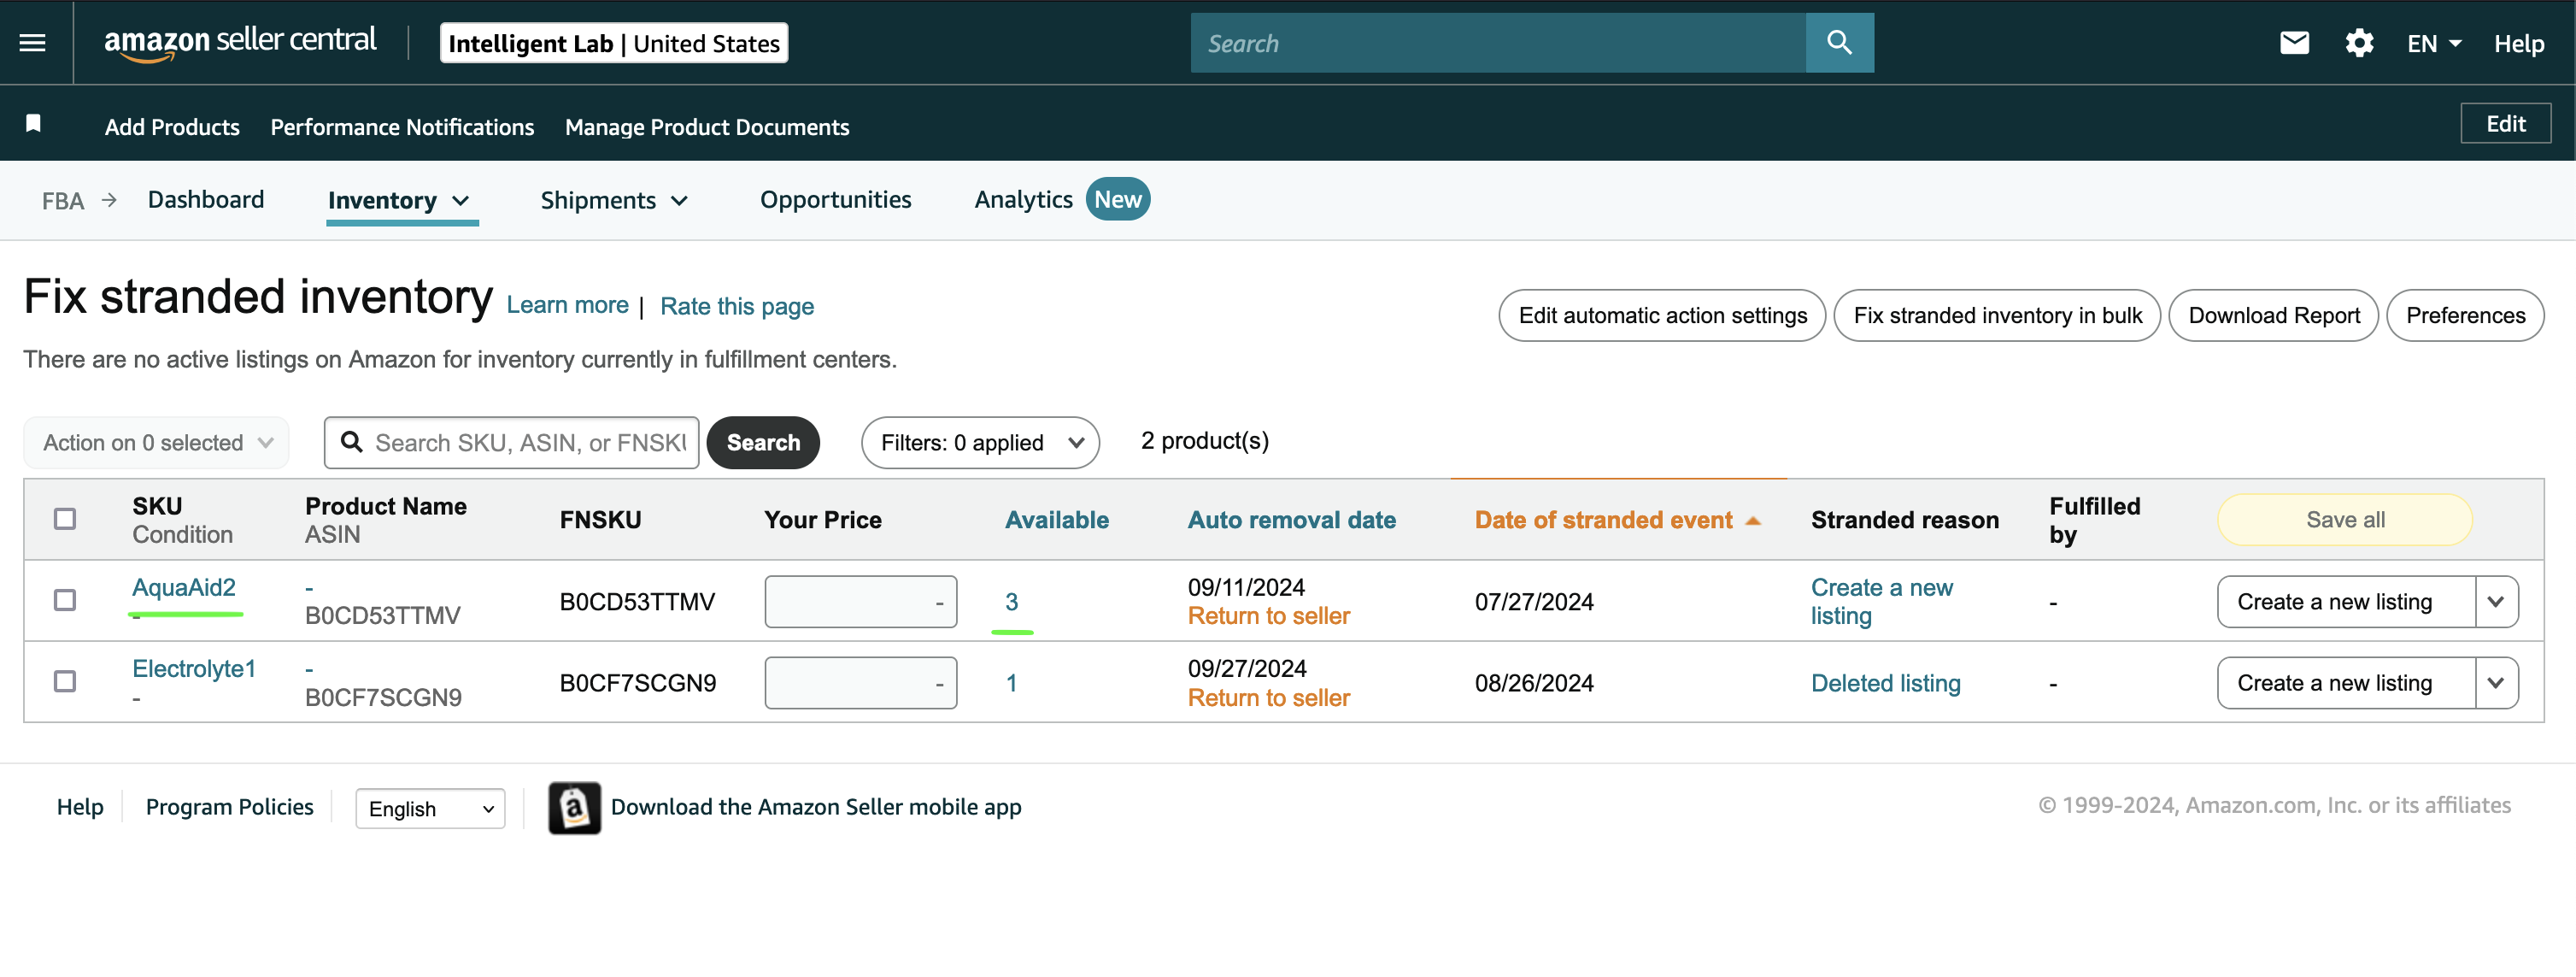Click Help link in the footer
The image size is (2576, 977).
80,807
